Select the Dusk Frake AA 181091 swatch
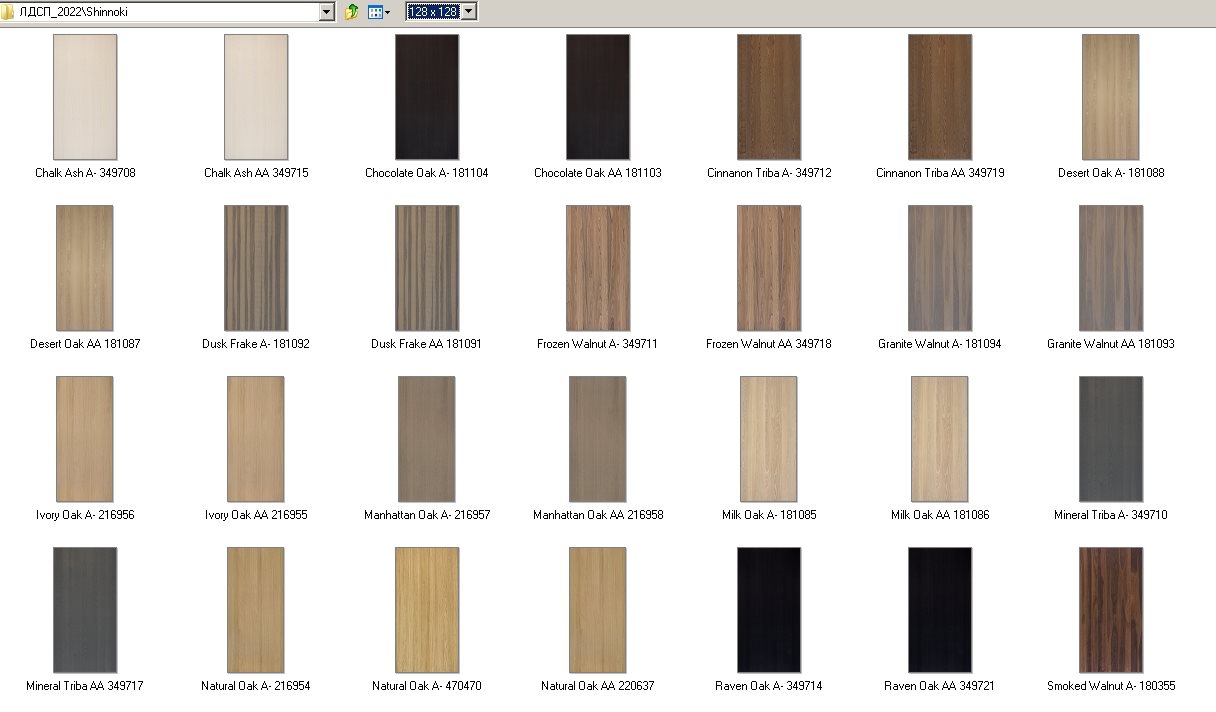 pos(427,268)
